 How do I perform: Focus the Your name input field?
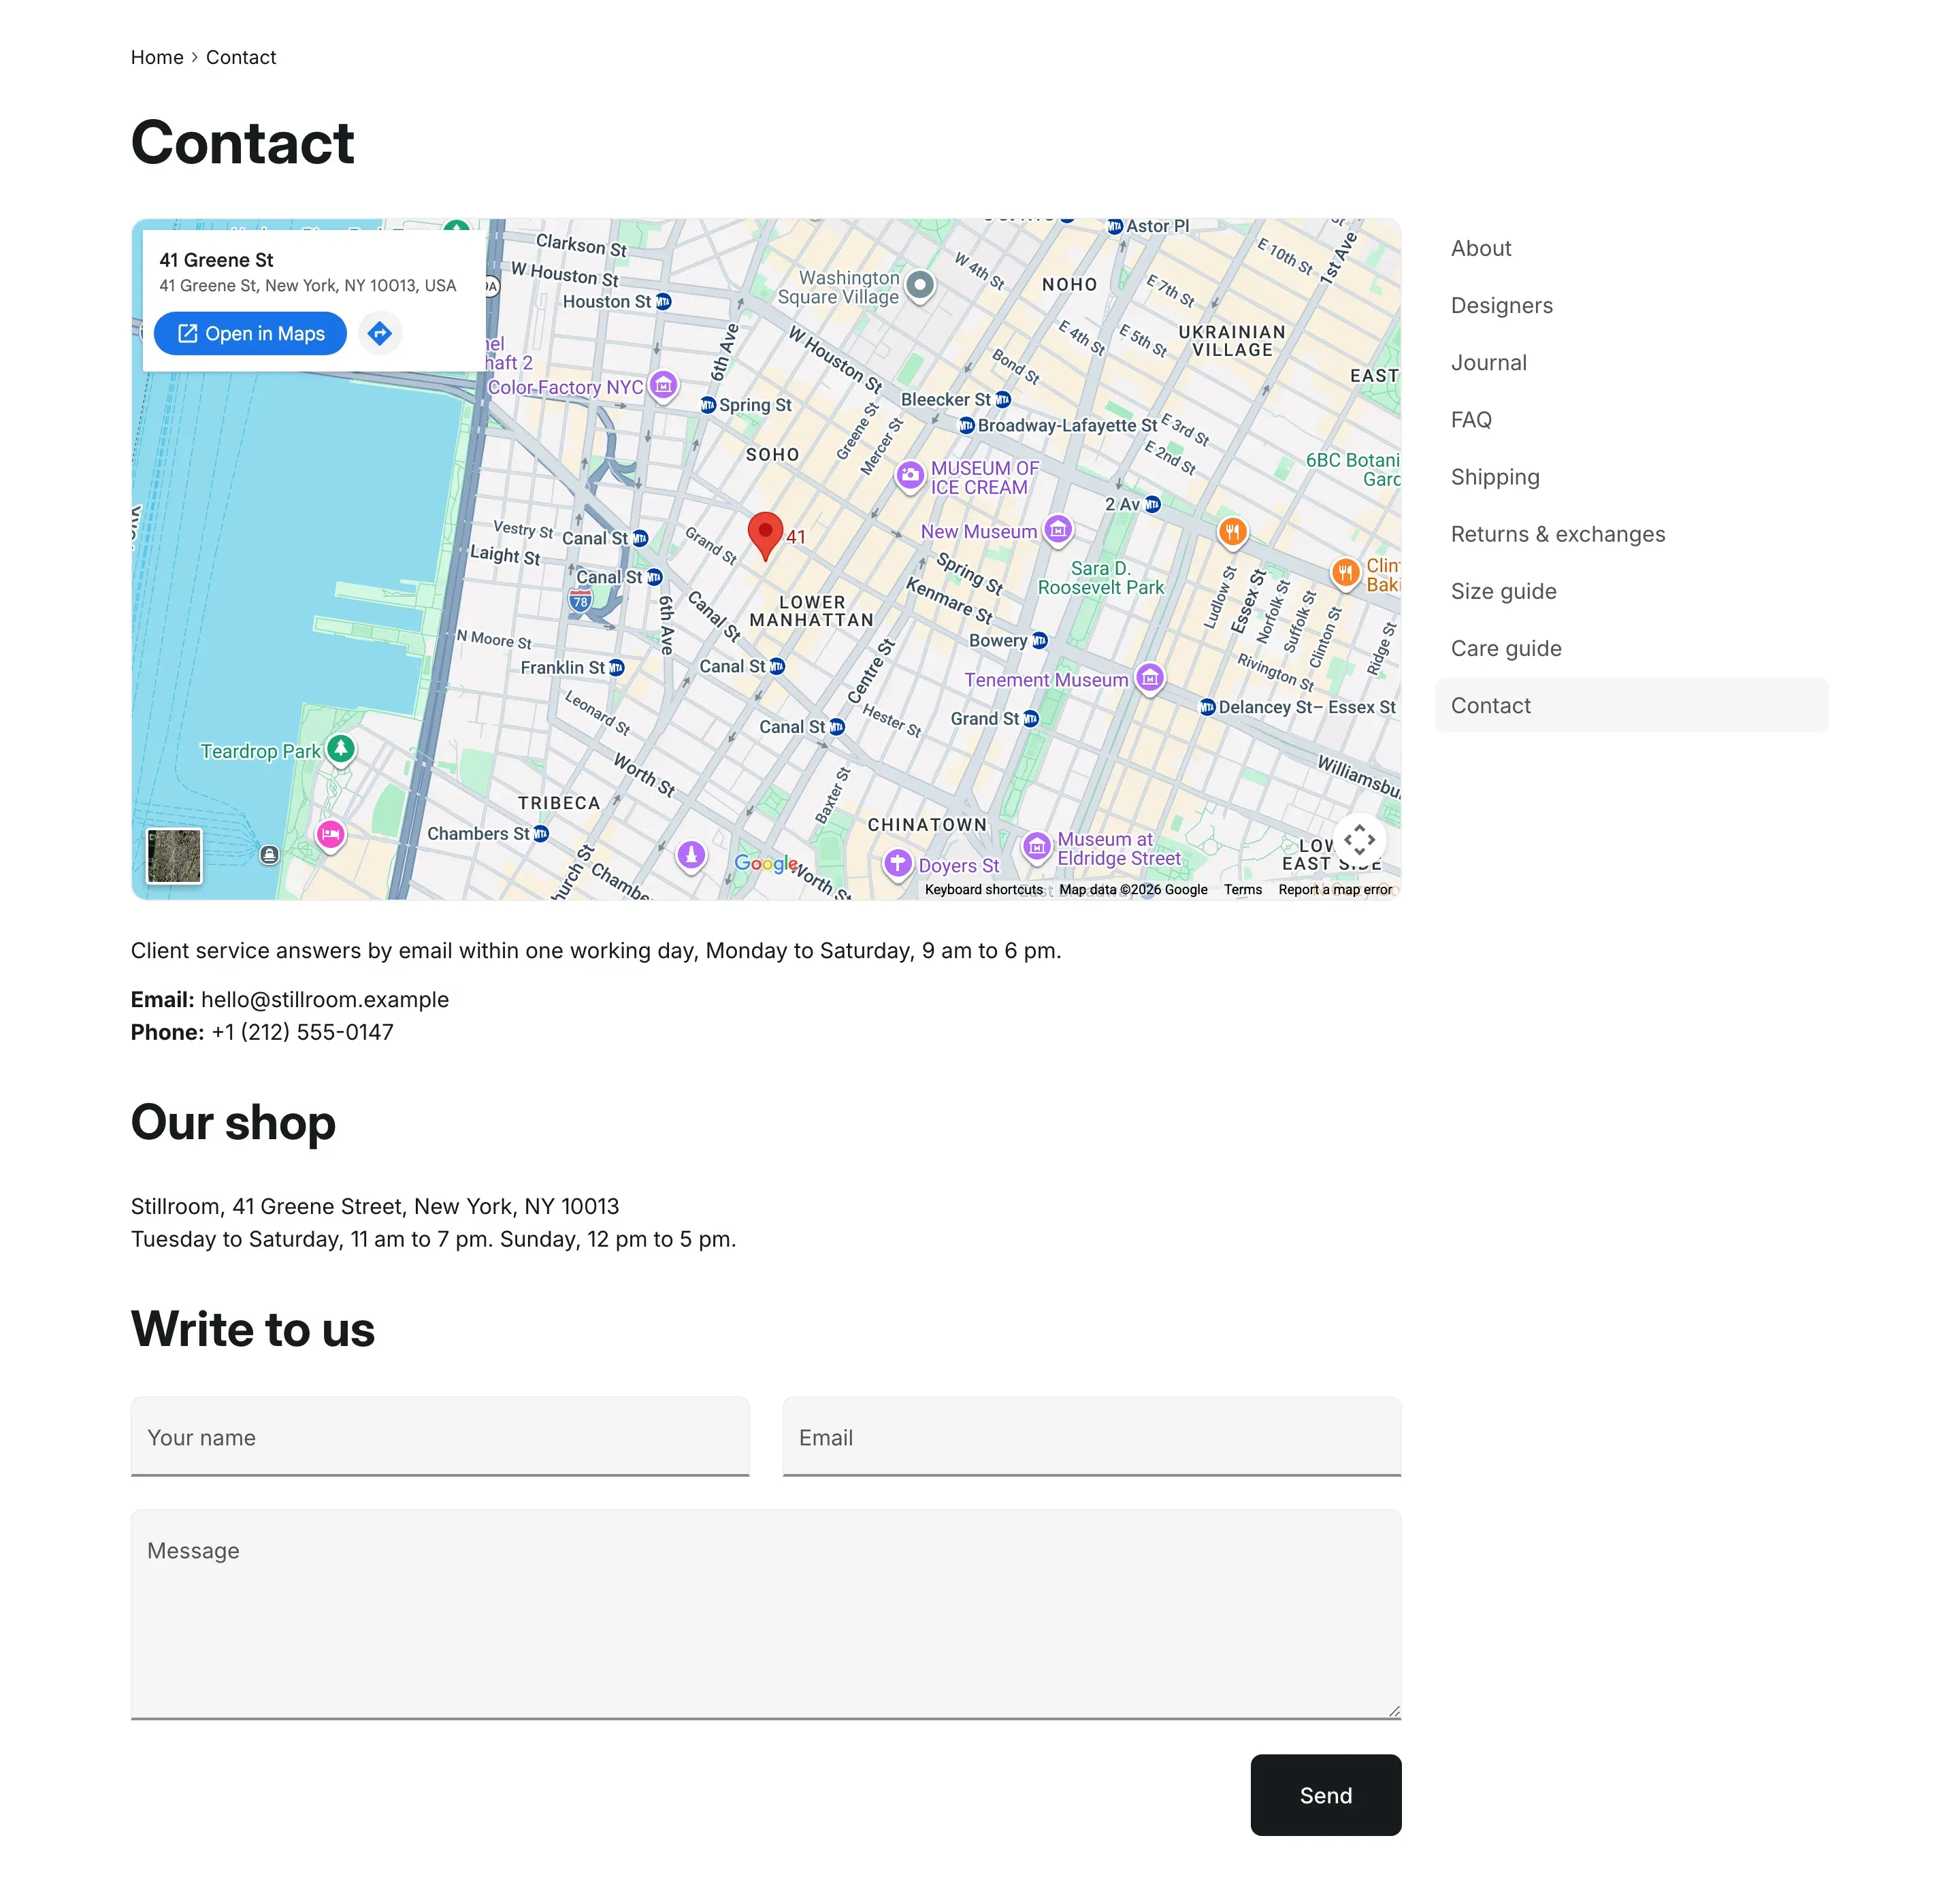[x=440, y=1436]
